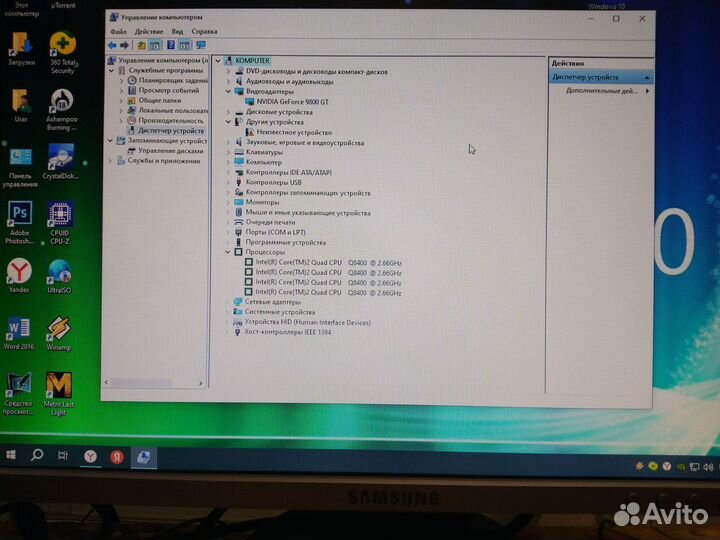Click left pane scrollbar left arrow
The width and height of the screenshot is (720, 540).
107,382
